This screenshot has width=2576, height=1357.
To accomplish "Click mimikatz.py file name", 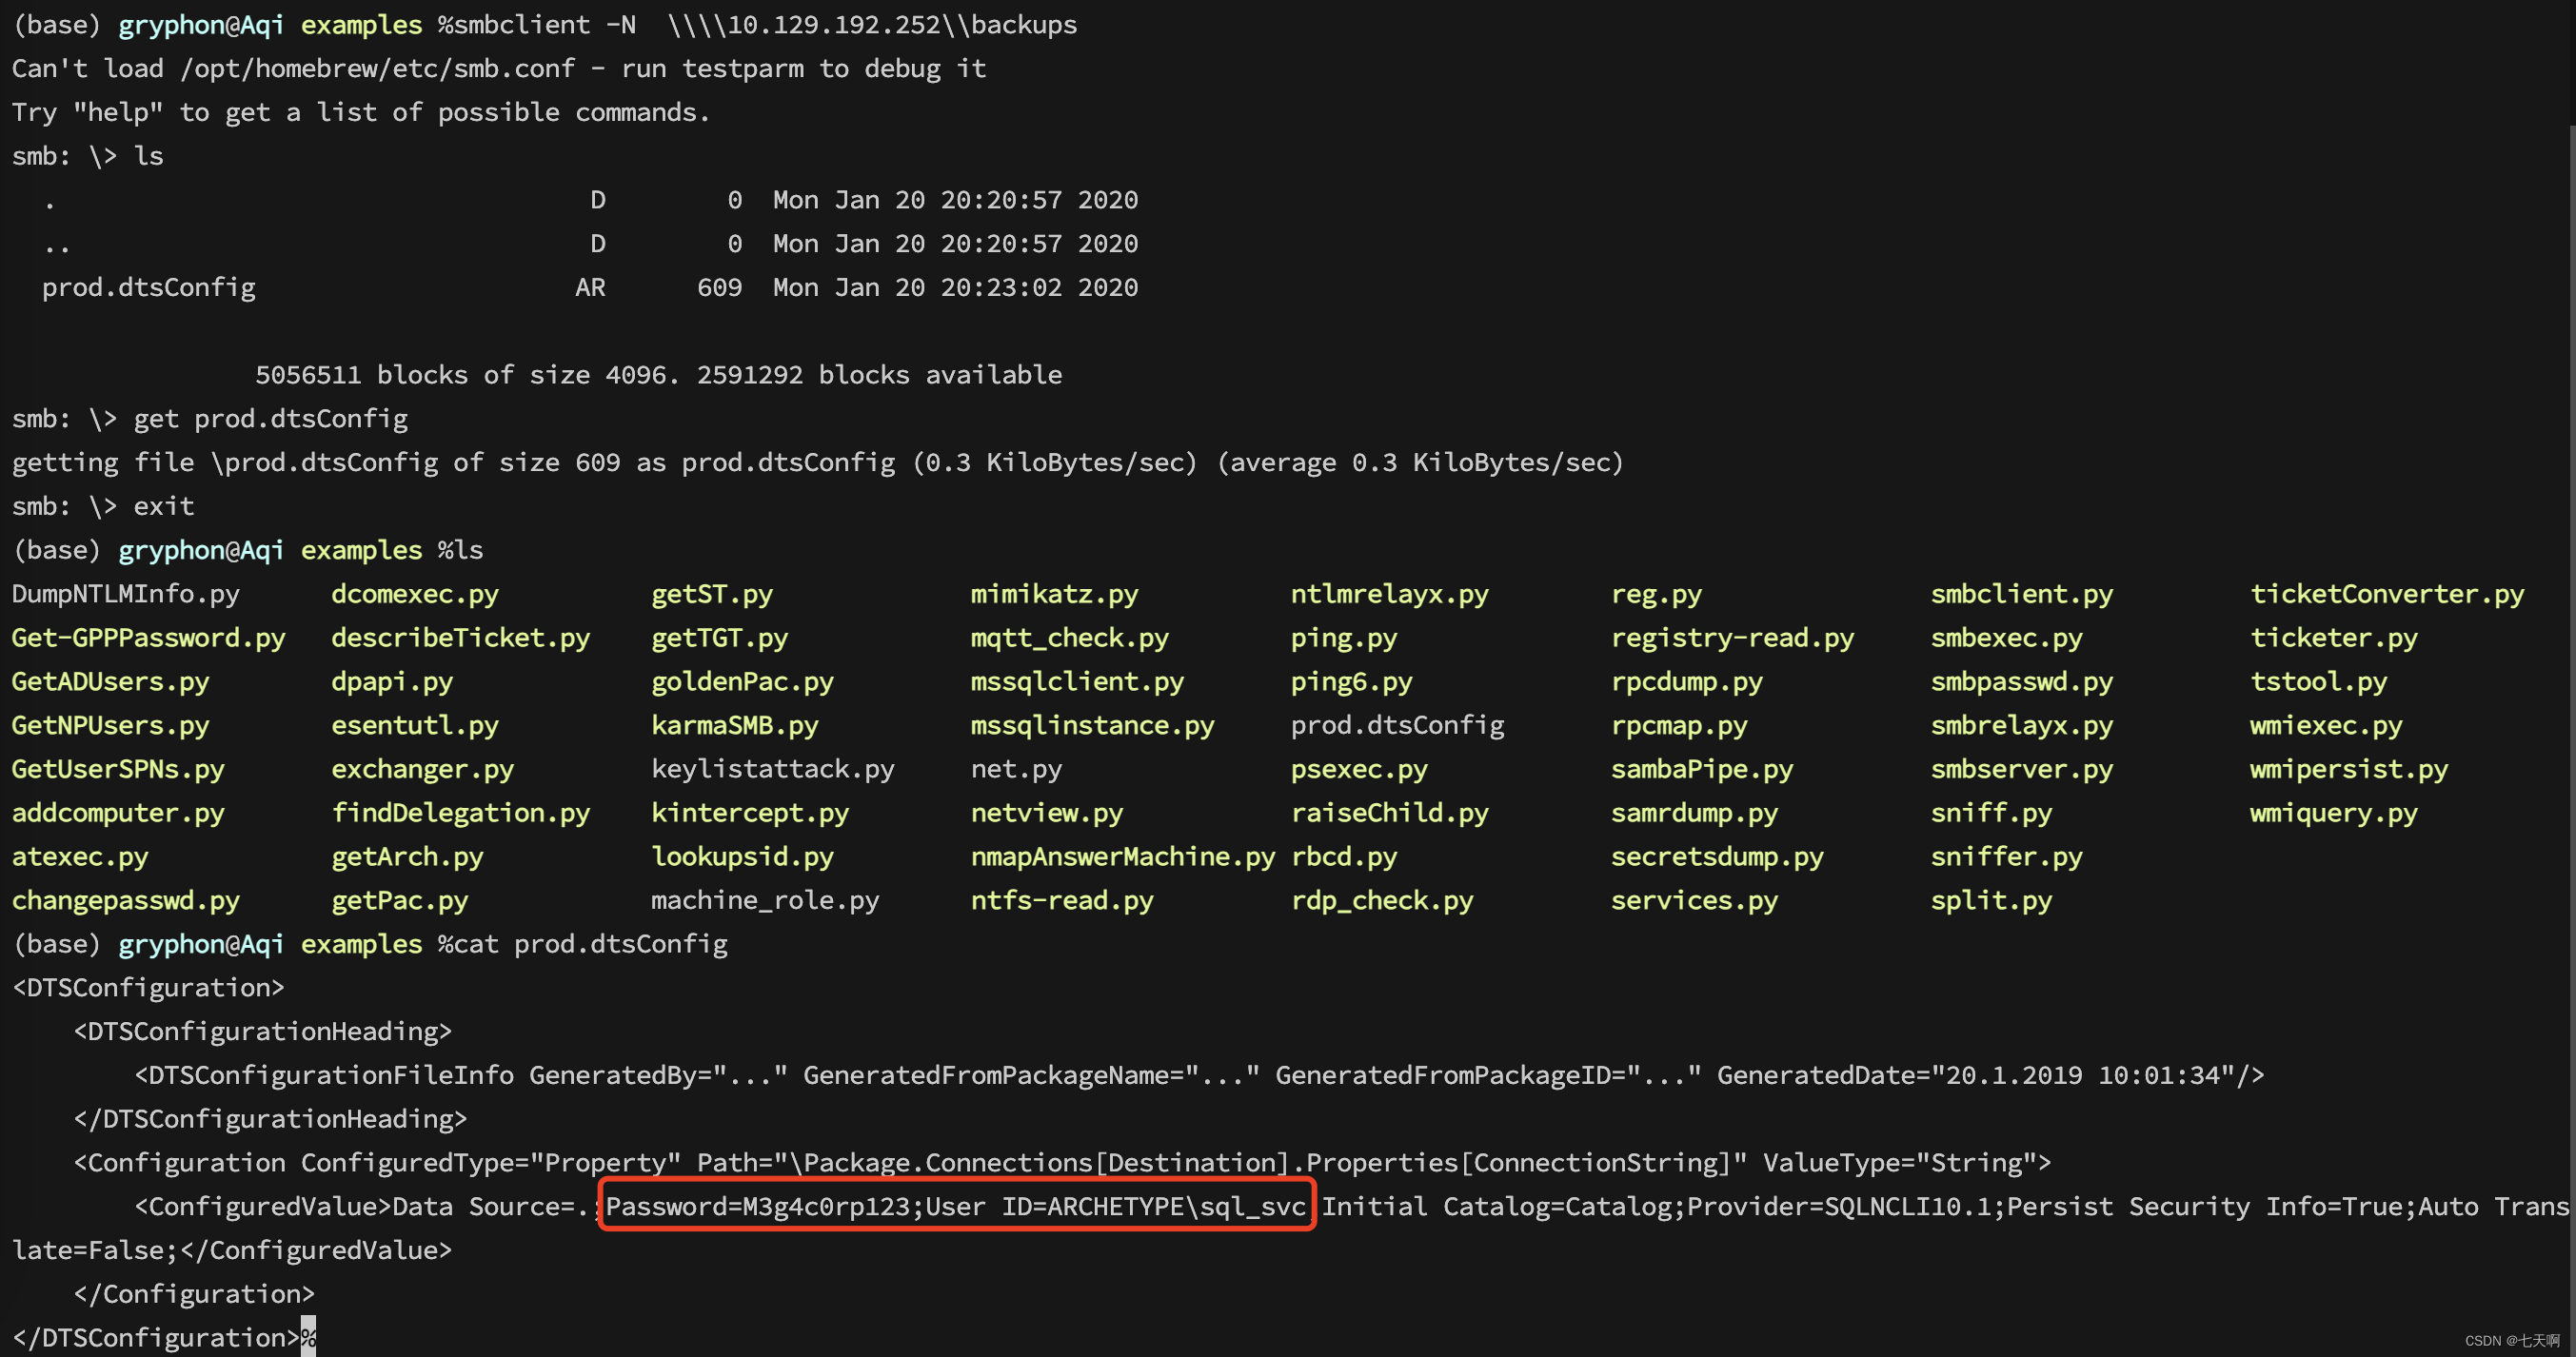I will (x=1054, y=594).
